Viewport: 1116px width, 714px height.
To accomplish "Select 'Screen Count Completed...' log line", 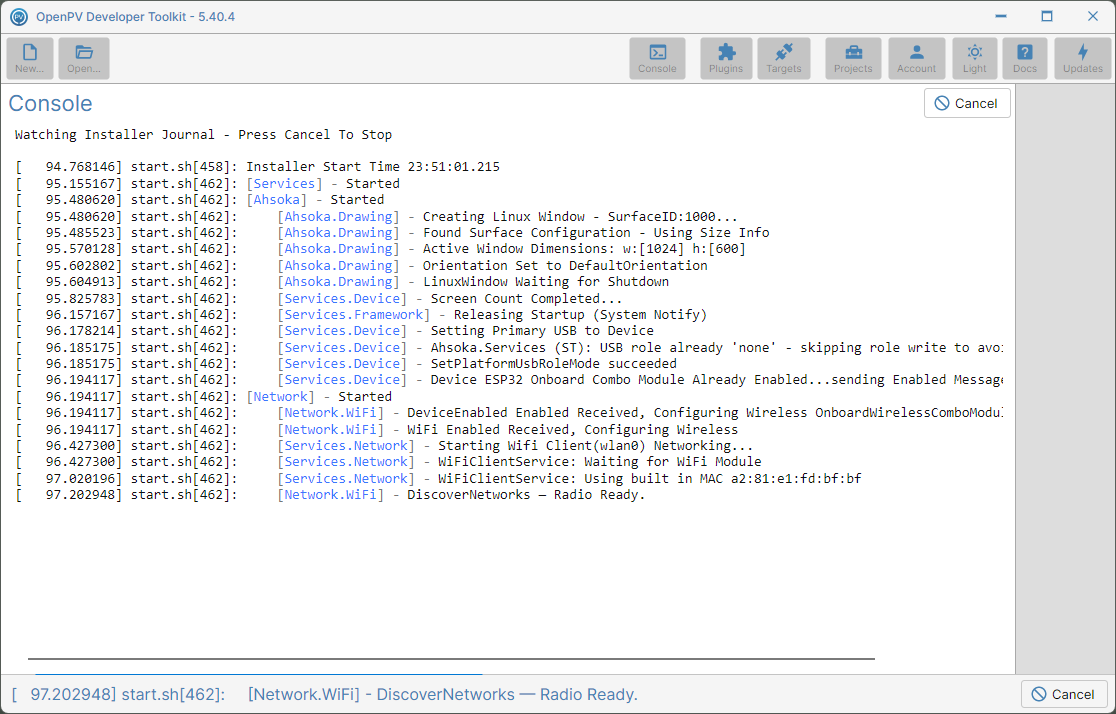I will pos(319,298).
